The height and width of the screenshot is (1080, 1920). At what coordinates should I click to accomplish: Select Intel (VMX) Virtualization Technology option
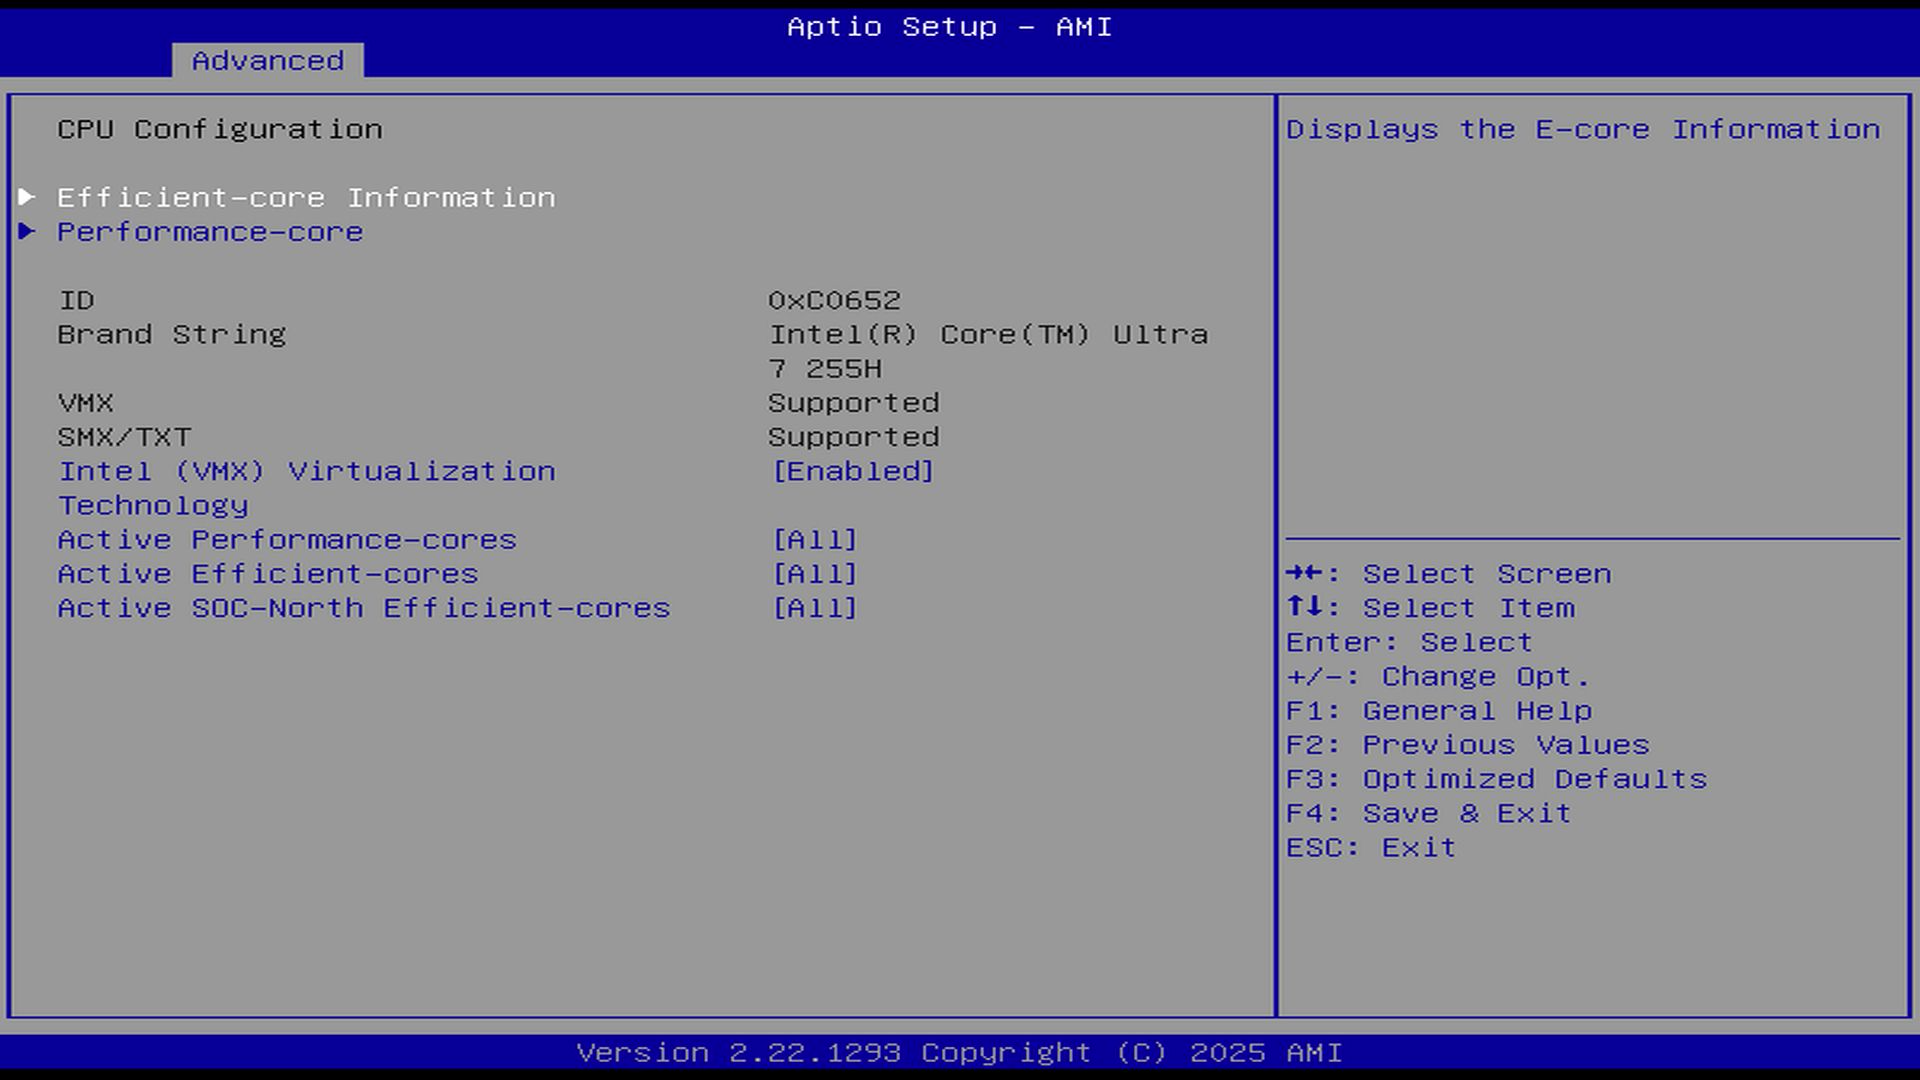click(x=306, y=472)
